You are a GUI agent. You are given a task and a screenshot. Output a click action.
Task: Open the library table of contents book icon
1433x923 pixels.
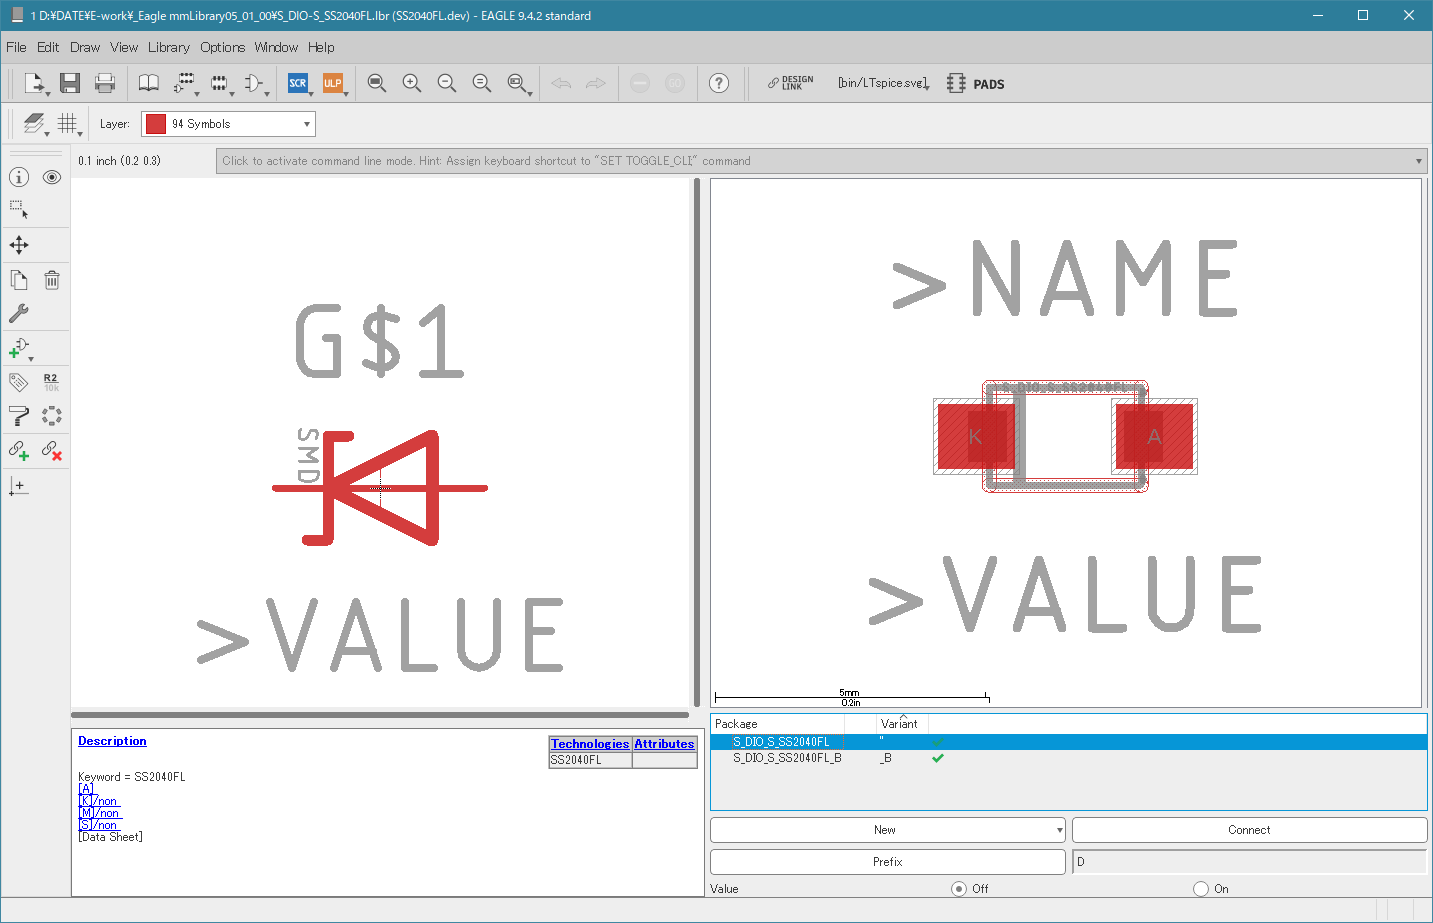tap(148, 83)
